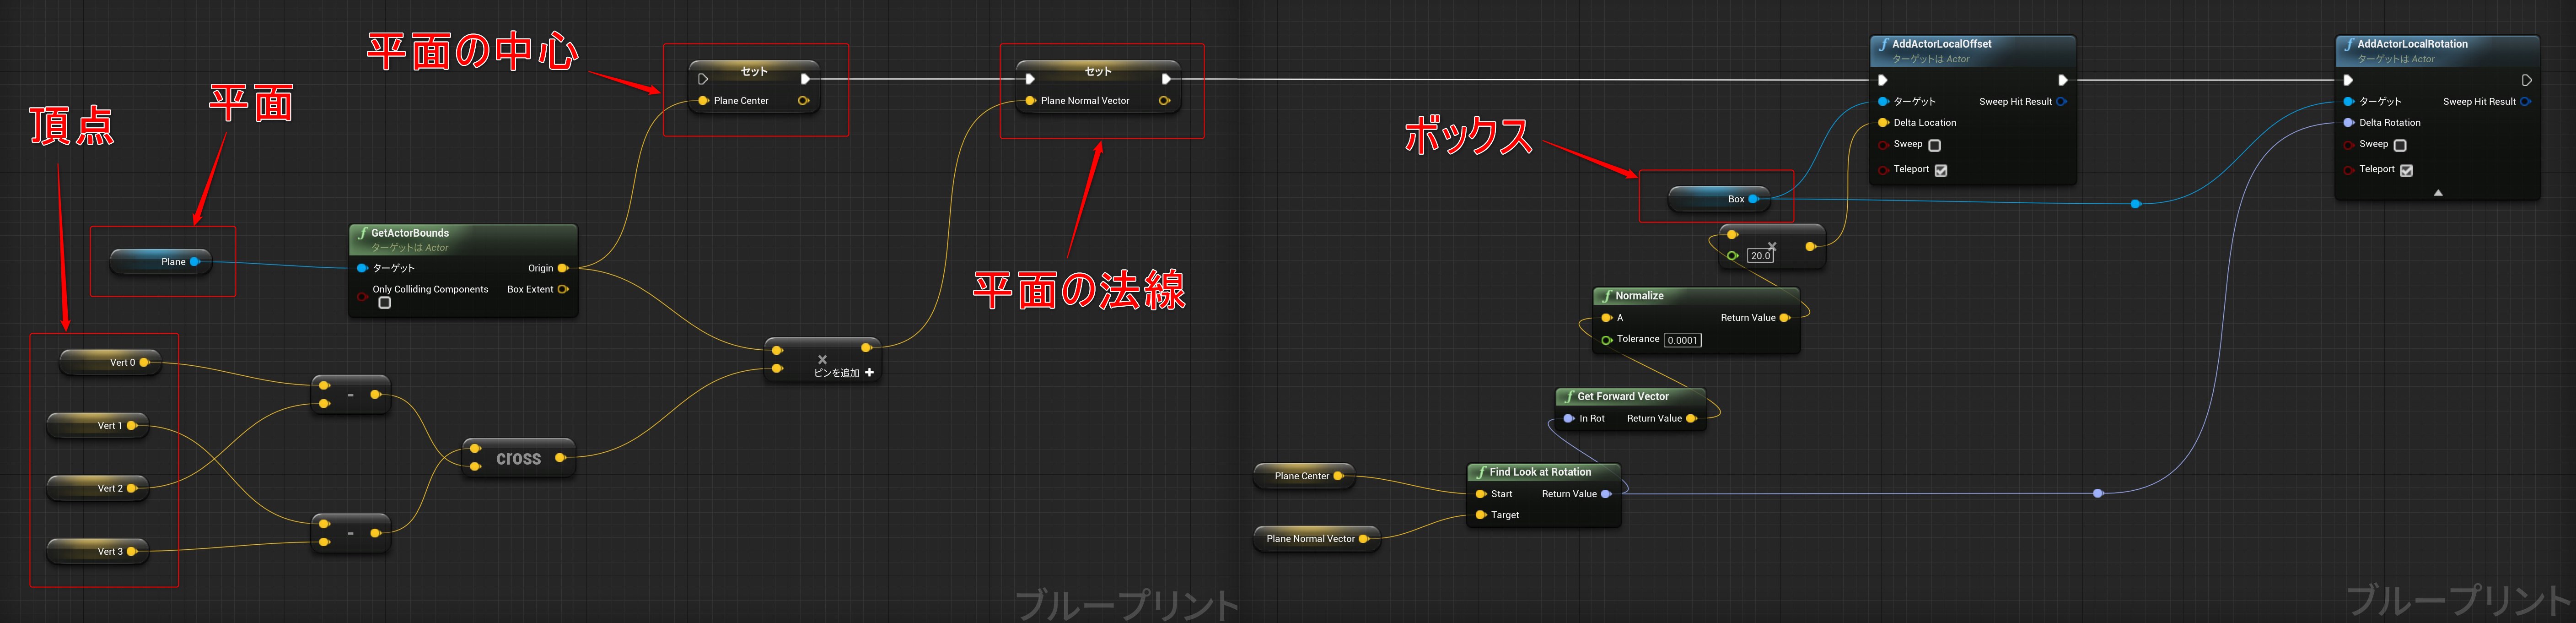Select the Plane Normal Vector getter variable node

1316,539
